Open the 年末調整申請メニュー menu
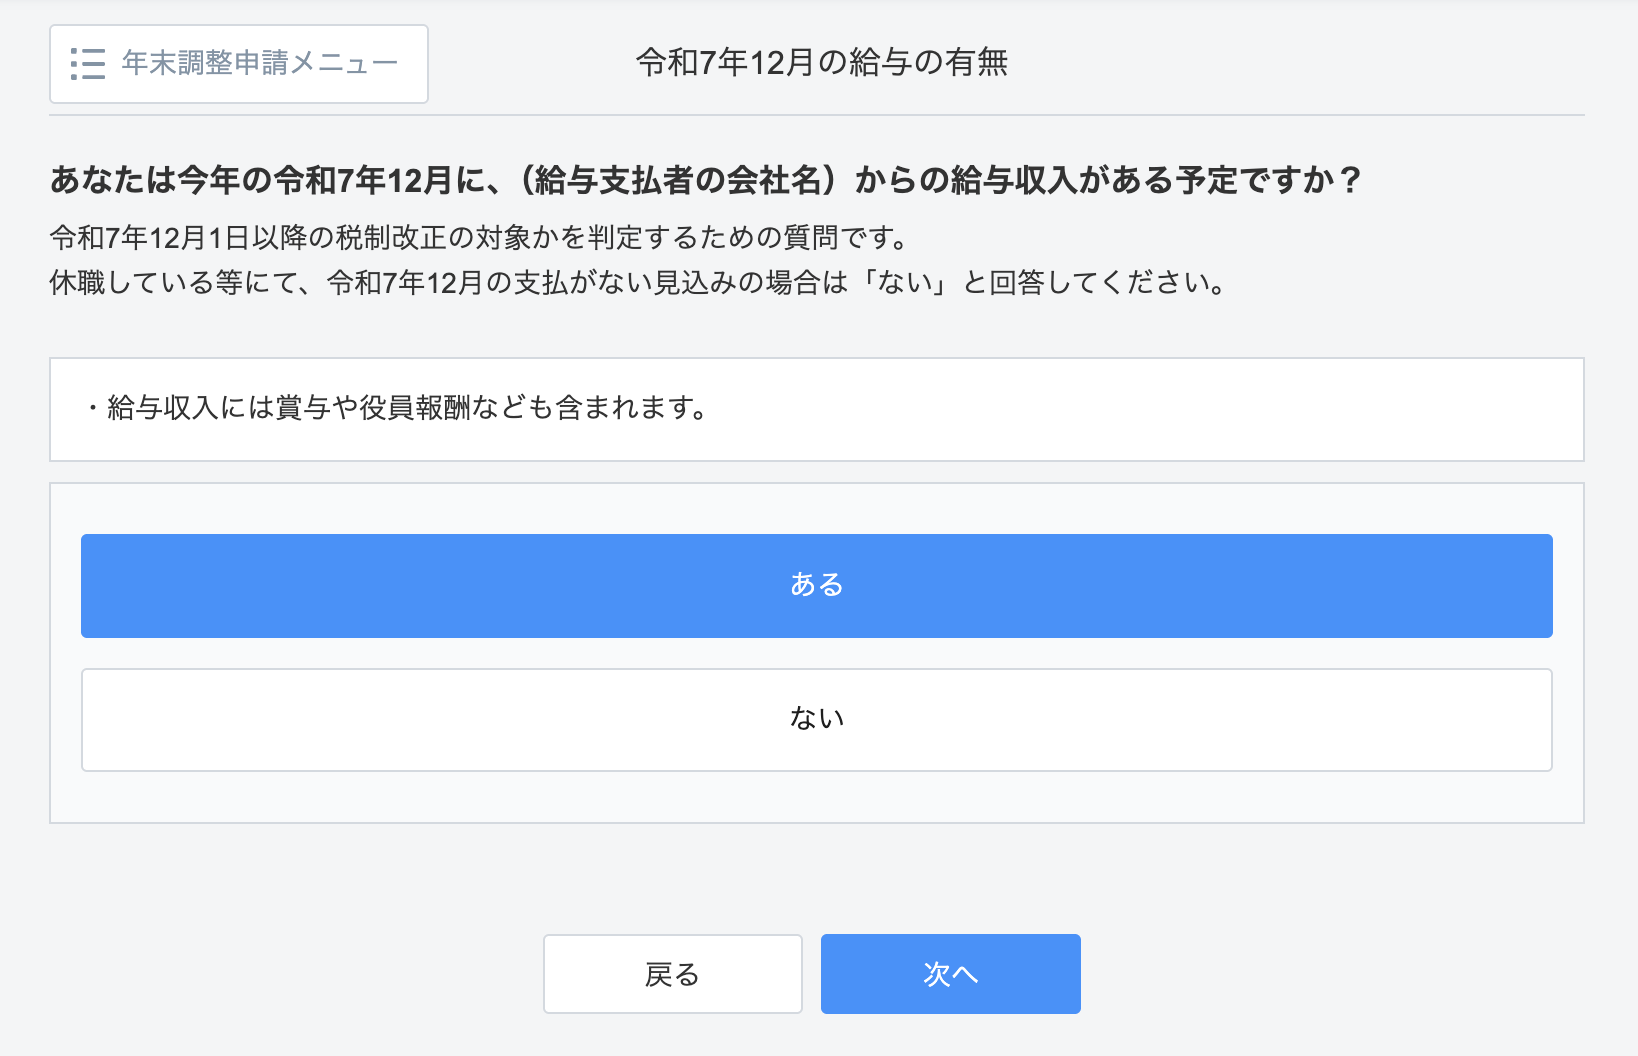 pos(239,64)
